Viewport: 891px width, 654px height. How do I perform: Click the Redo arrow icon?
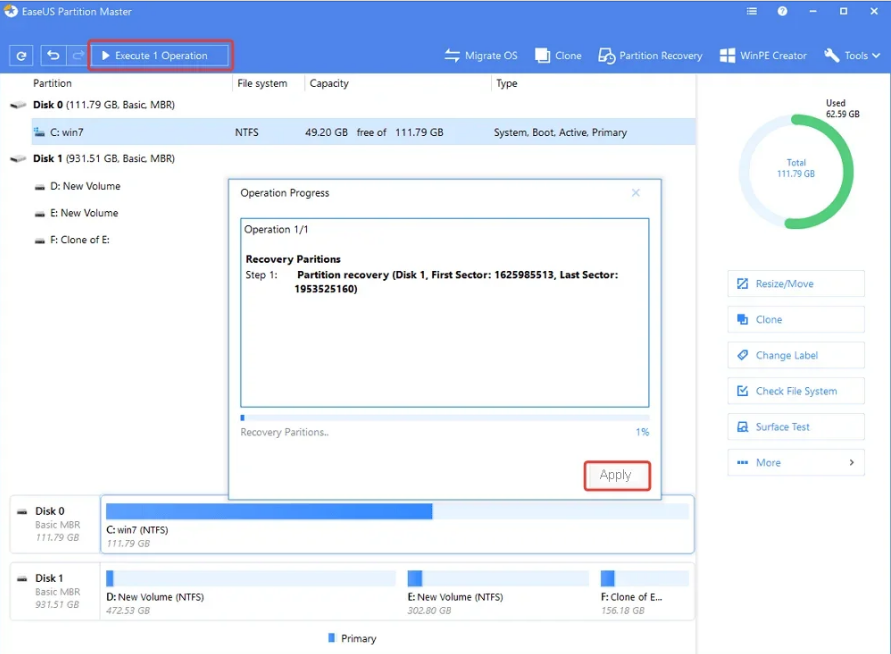(77, 56)
